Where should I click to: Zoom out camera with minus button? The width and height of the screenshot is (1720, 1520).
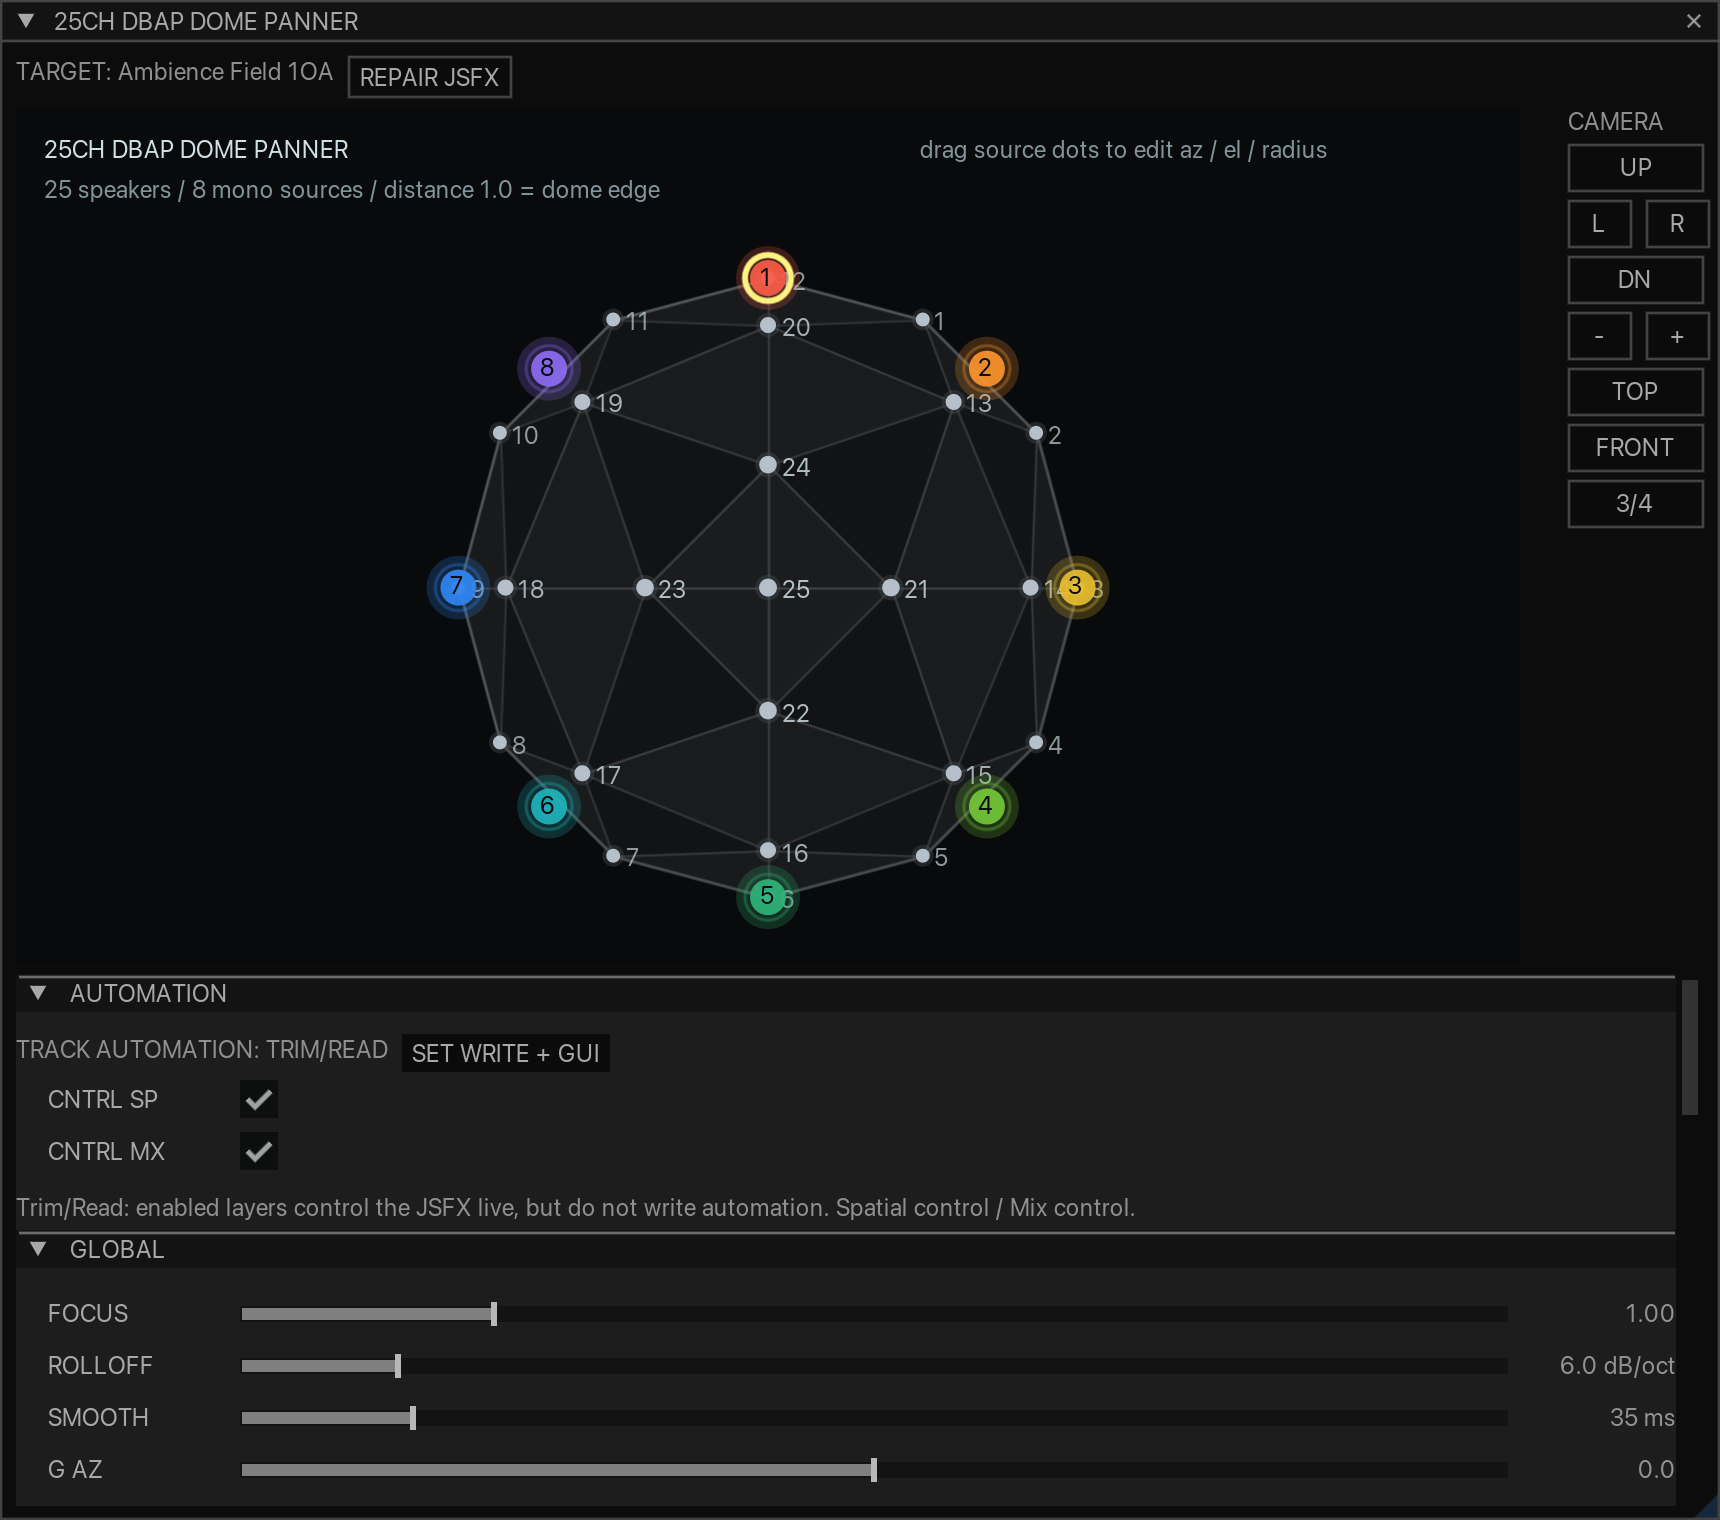[x=1598, y=335]
